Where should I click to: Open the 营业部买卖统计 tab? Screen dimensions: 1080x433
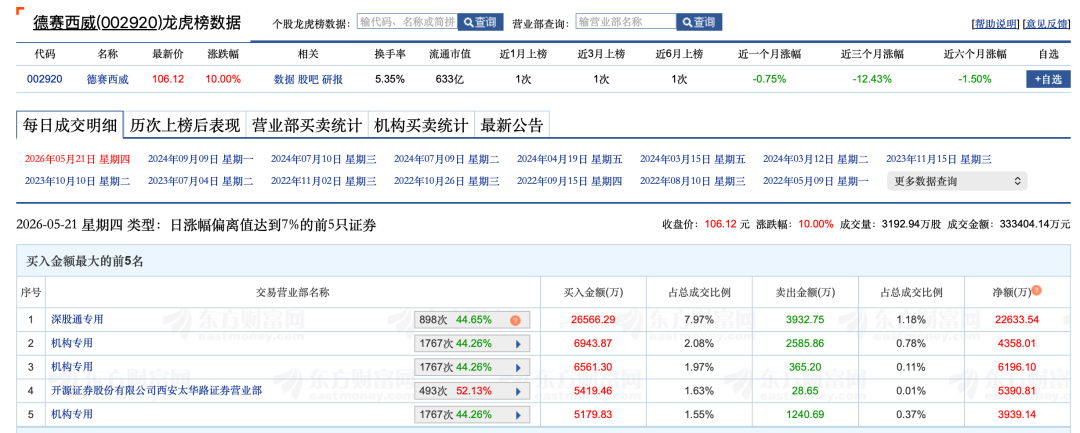[x=307, y=125]
